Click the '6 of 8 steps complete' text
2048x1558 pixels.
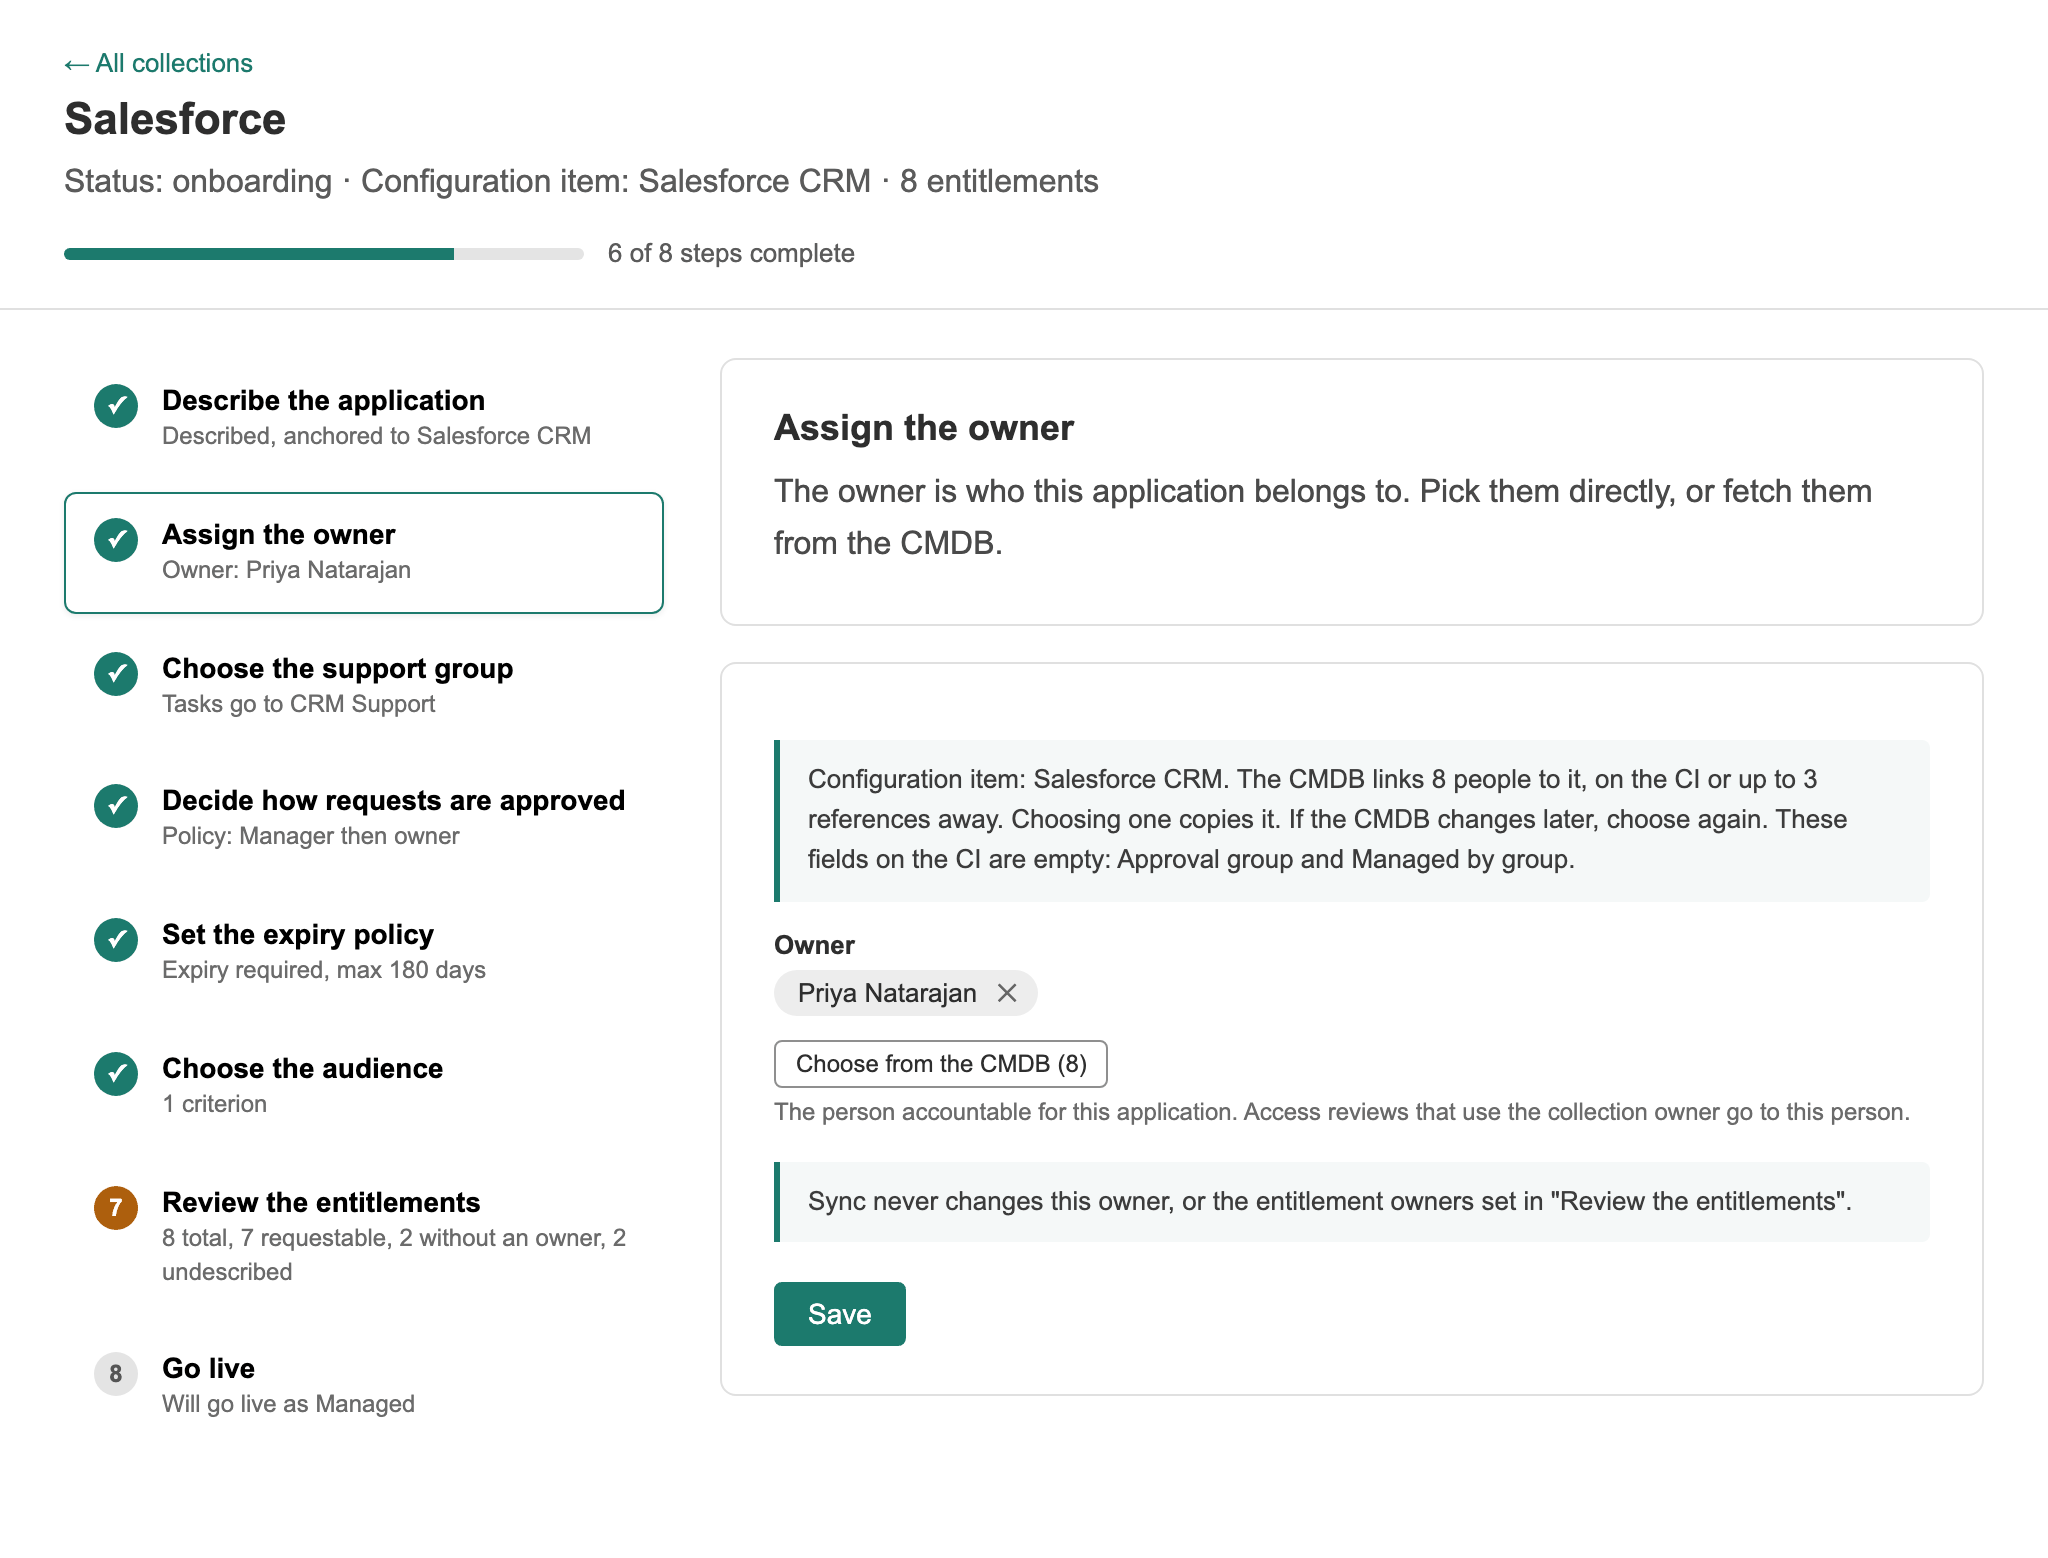[731, 253]
